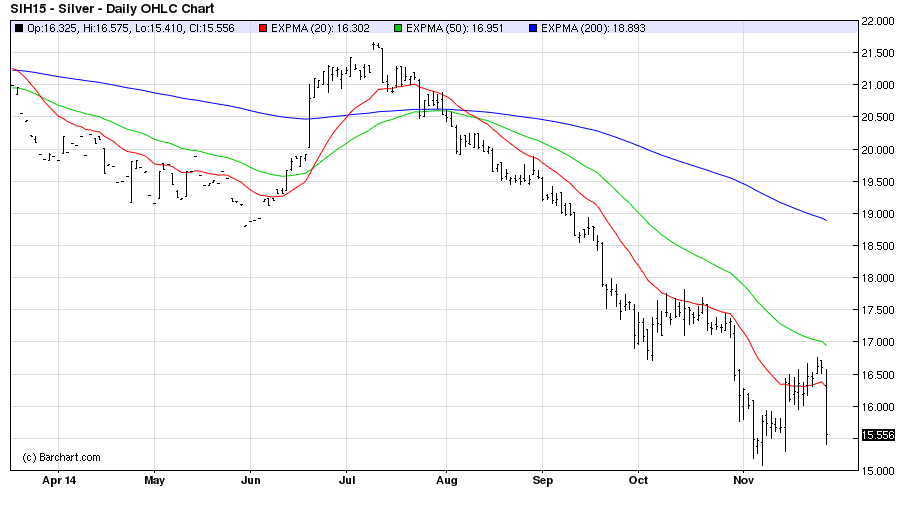Click the current price tag 15.556
The width and height of the screenshot is (900, 511).
878,435
